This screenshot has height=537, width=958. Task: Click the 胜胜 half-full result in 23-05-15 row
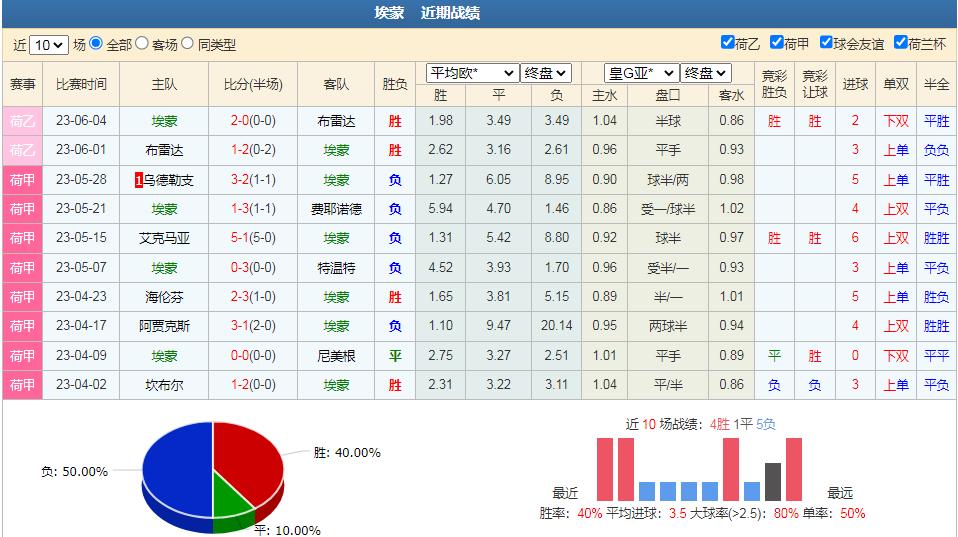[936, 238]
